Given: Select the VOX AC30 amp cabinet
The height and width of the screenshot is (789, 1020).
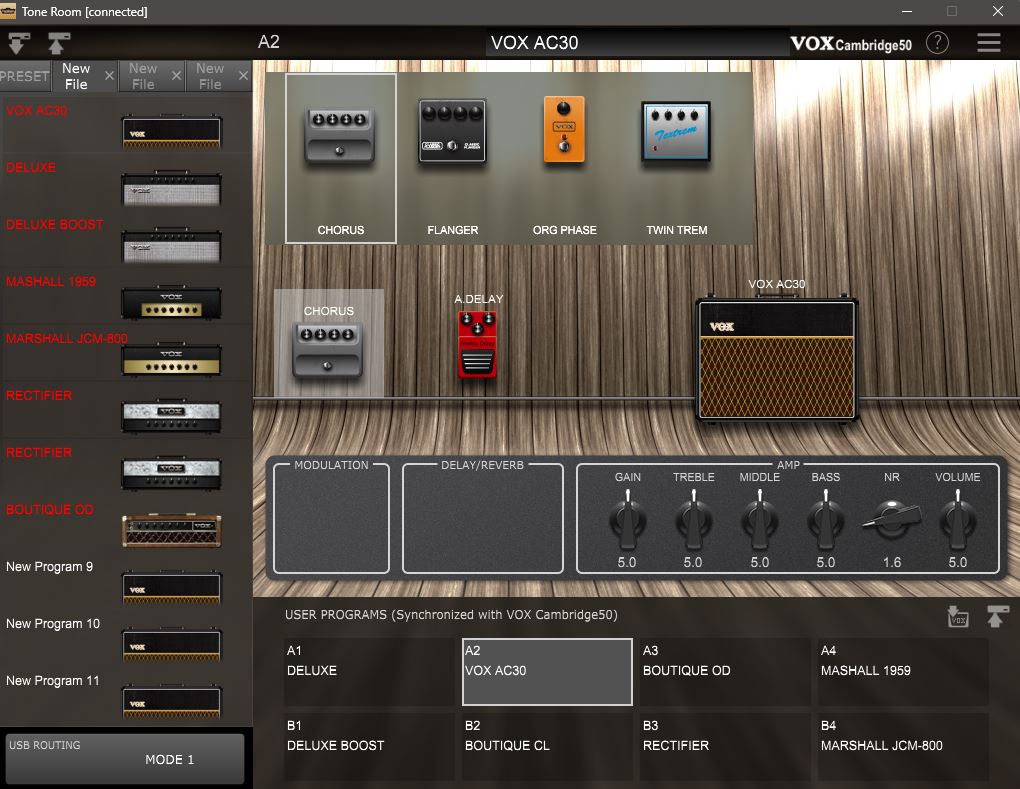Looking at the screenshot, I should 776,358.
